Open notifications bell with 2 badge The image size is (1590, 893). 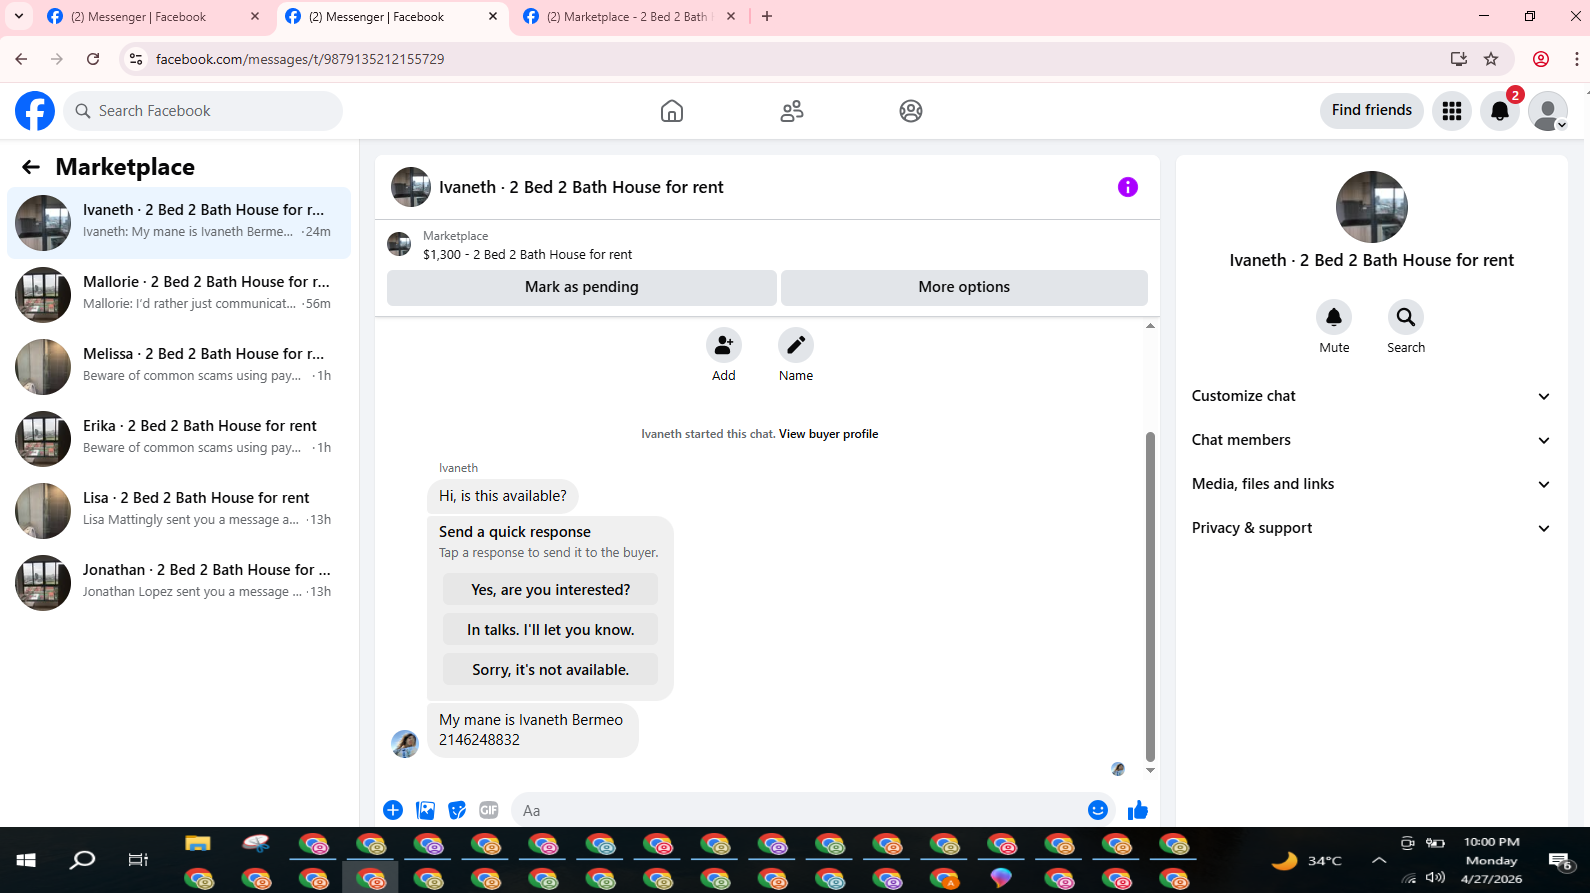(1500, 111)
